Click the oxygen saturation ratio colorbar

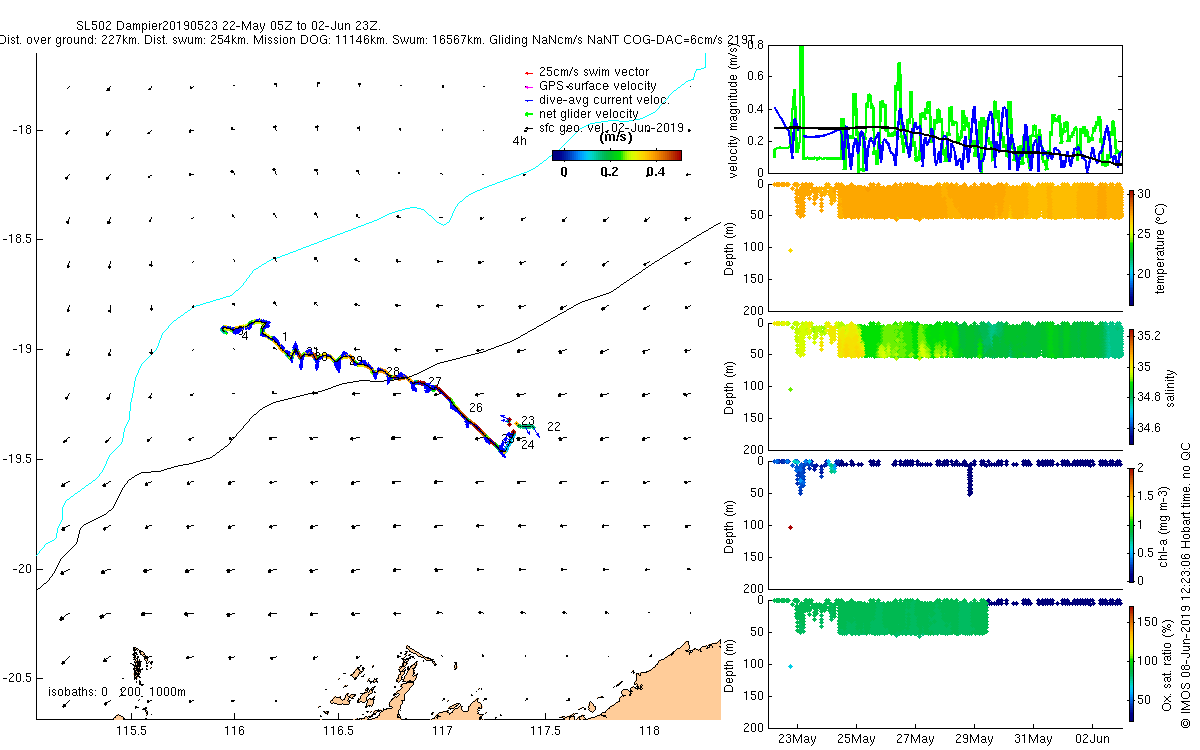coord(1131,663)
